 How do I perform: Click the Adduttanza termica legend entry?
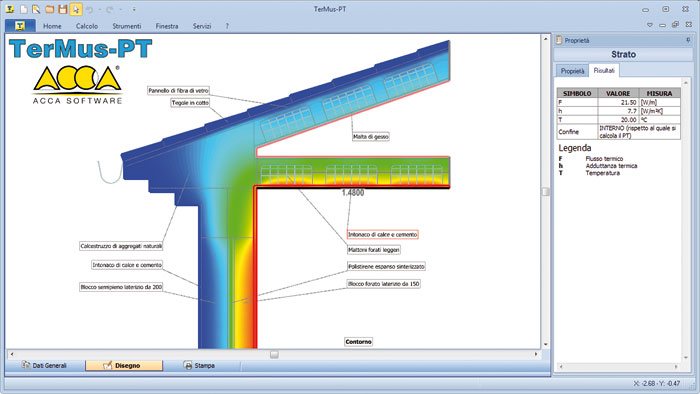point(611,166)
